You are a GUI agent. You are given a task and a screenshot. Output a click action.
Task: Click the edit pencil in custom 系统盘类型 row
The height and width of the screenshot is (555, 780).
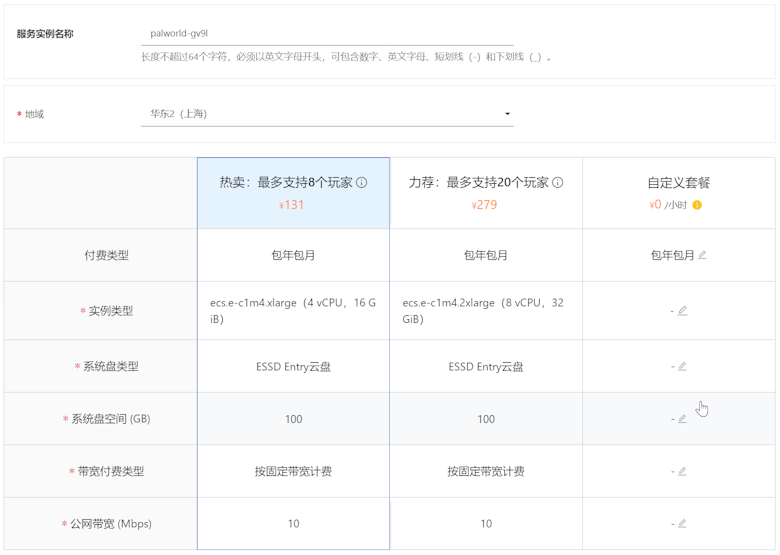point(682,367)
